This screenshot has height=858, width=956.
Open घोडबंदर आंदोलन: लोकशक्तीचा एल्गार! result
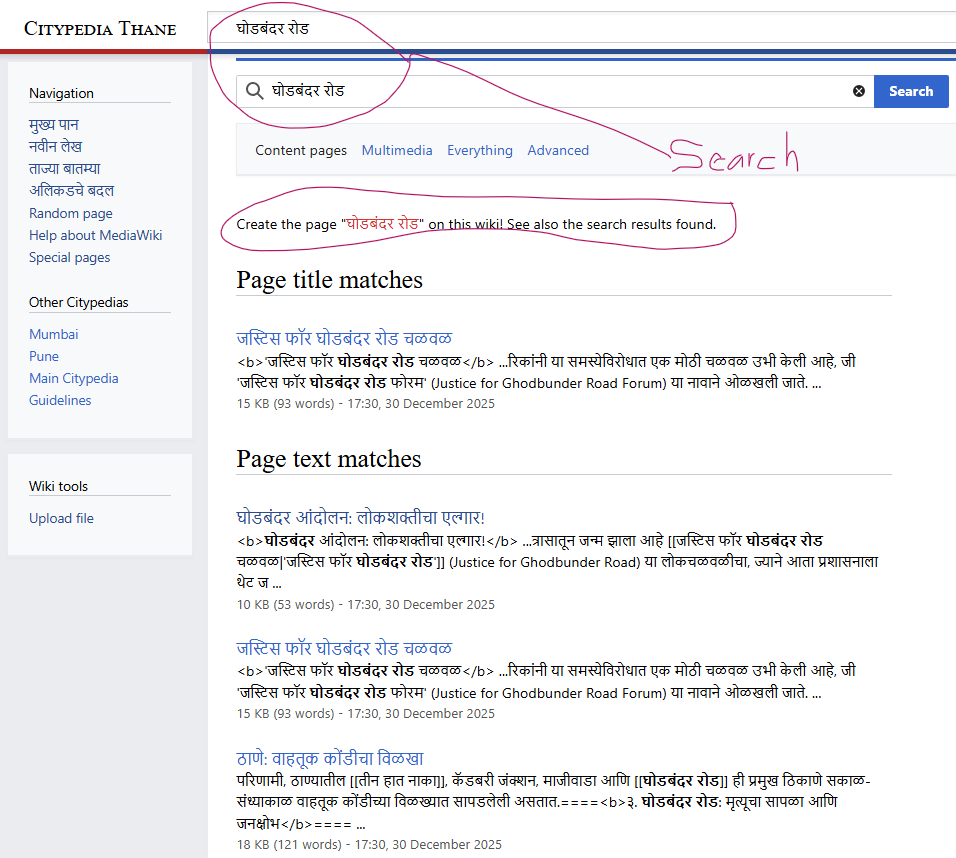point(360,517)
